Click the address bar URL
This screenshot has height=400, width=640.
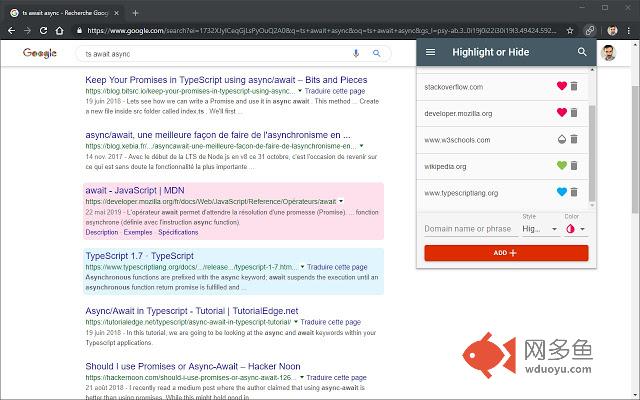tap(322, 31)
